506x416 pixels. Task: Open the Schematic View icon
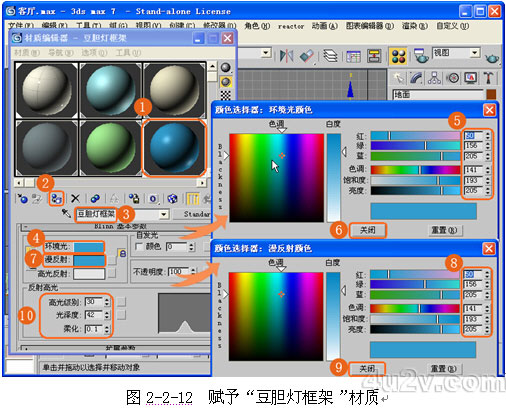click(x=374, y=56)
